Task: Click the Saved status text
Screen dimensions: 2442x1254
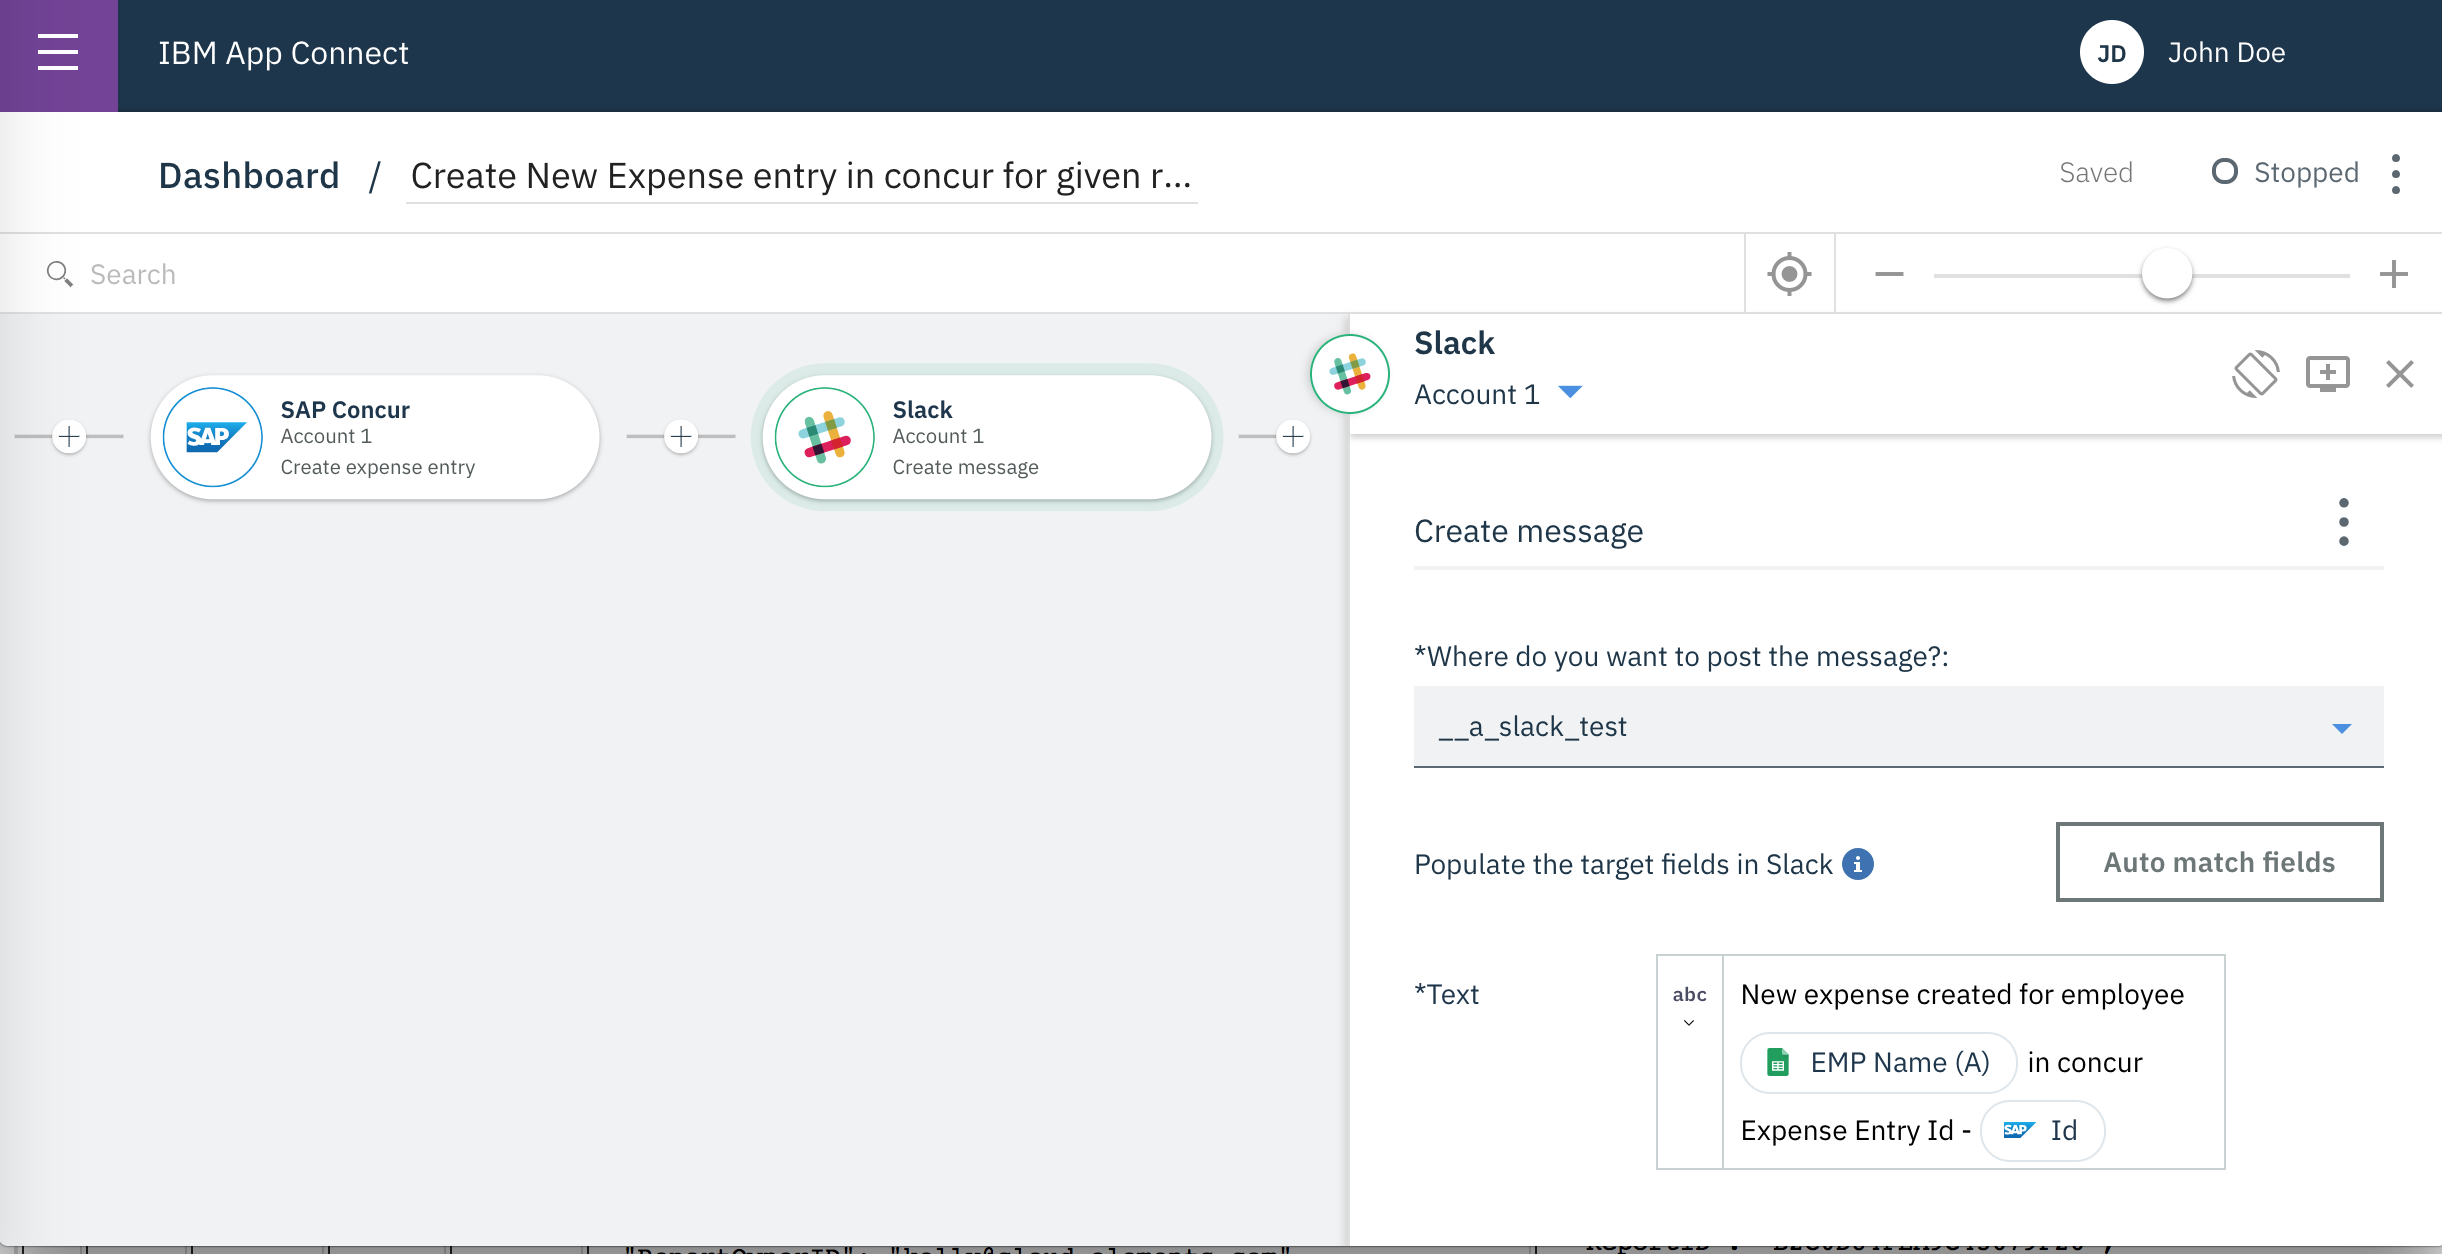Action: coord(2096,173)
